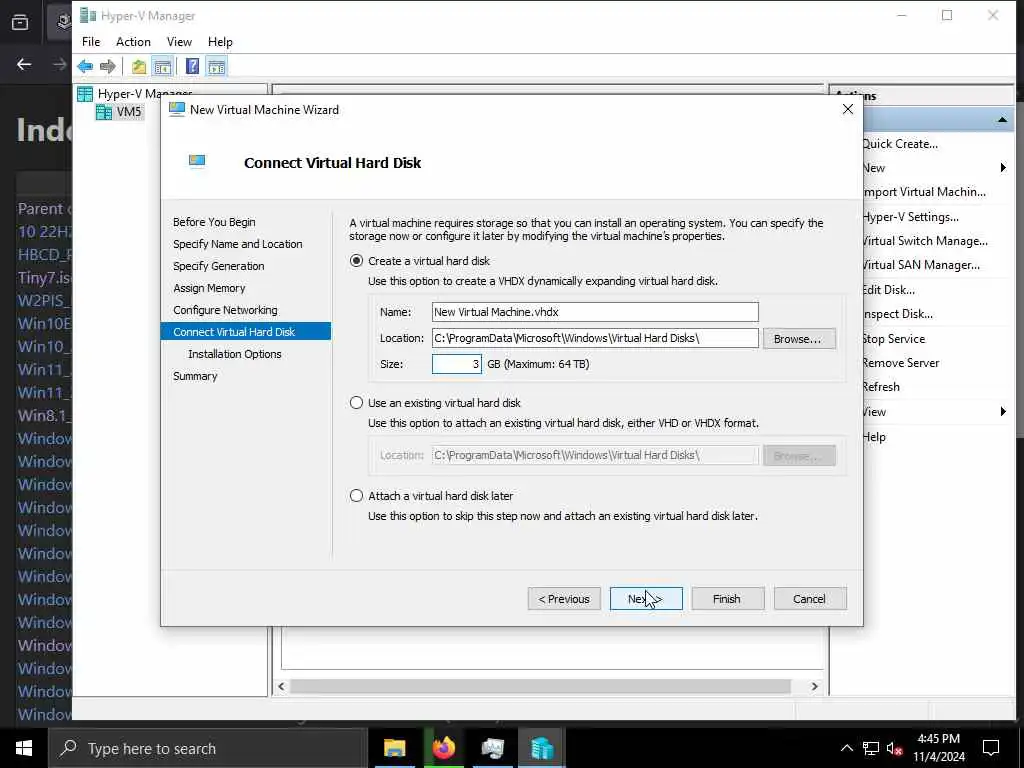Click the Up One Level folder toolbar icon
This screenshot has width=1024, height=768.
138,66
